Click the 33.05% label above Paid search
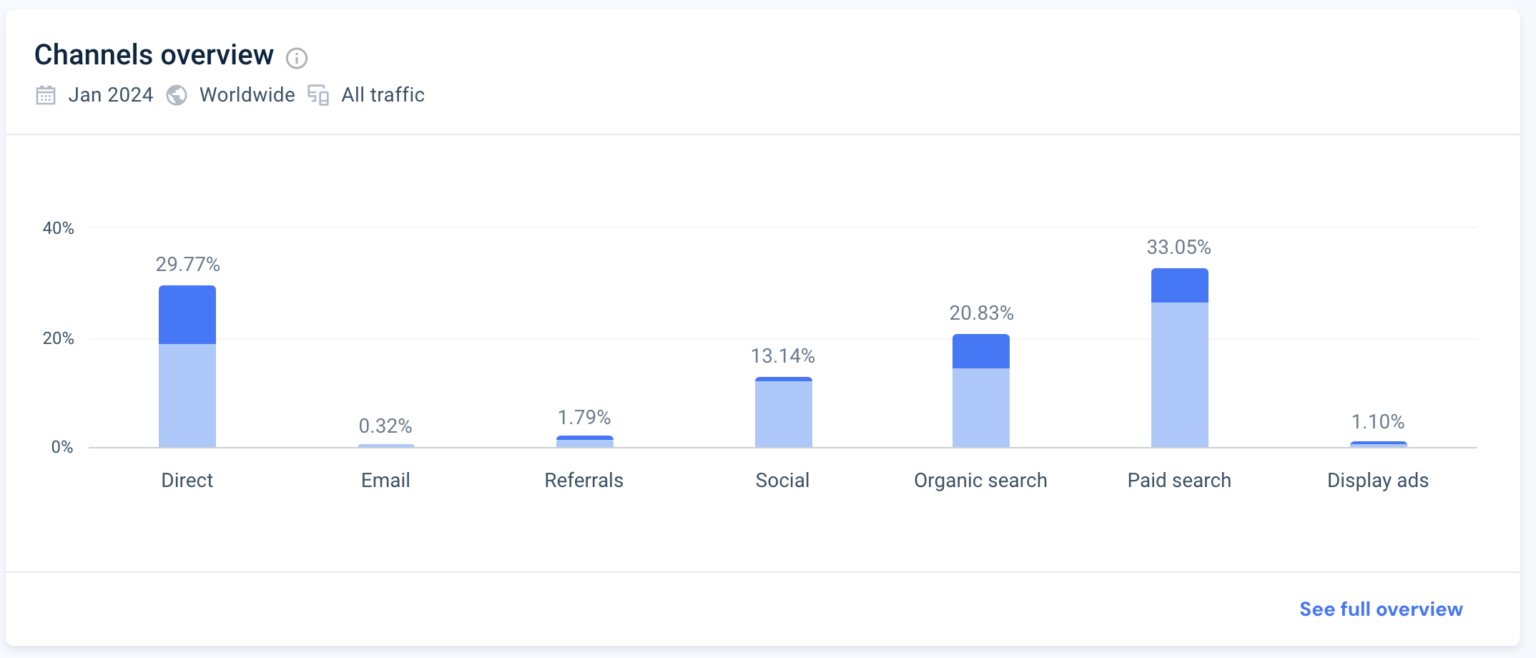The height and width of the screenshot is (658, 1536). tap(1180, 247)
